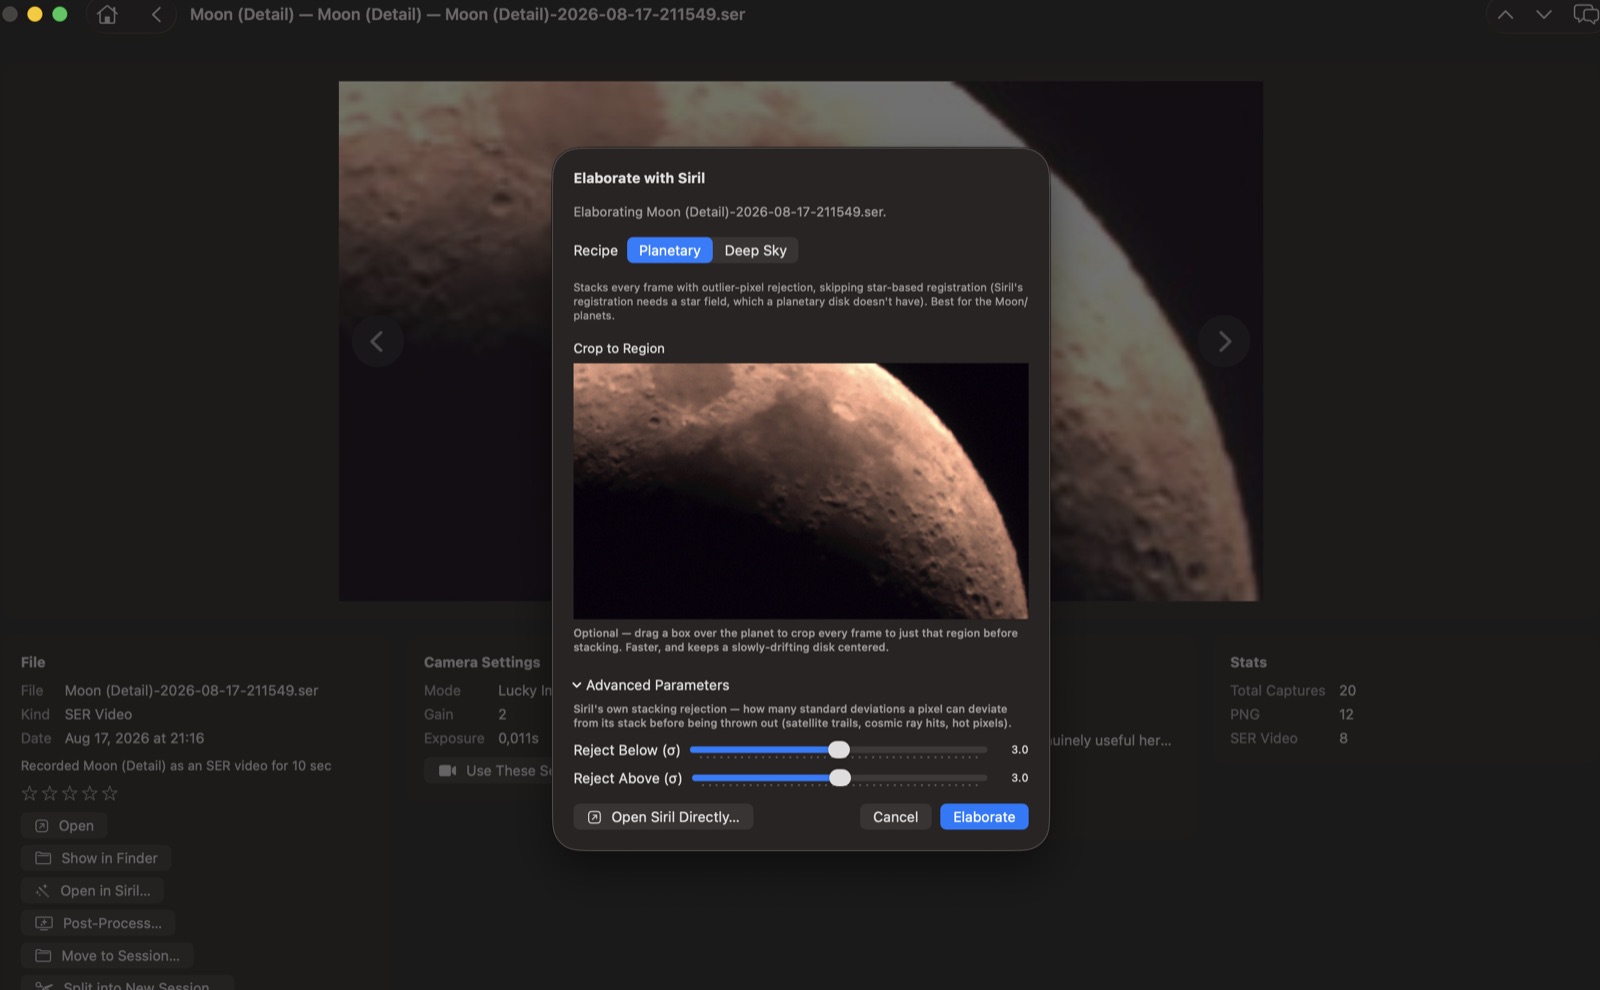Click the Reject Above 3.0 value
Viewport: 1600px width, 990px height.
tap(1019, 778)
